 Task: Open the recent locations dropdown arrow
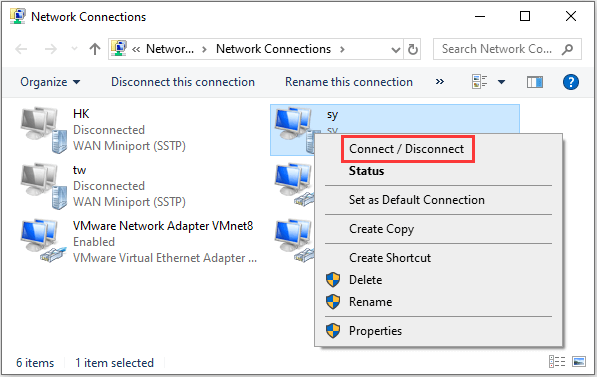[74, 49]
